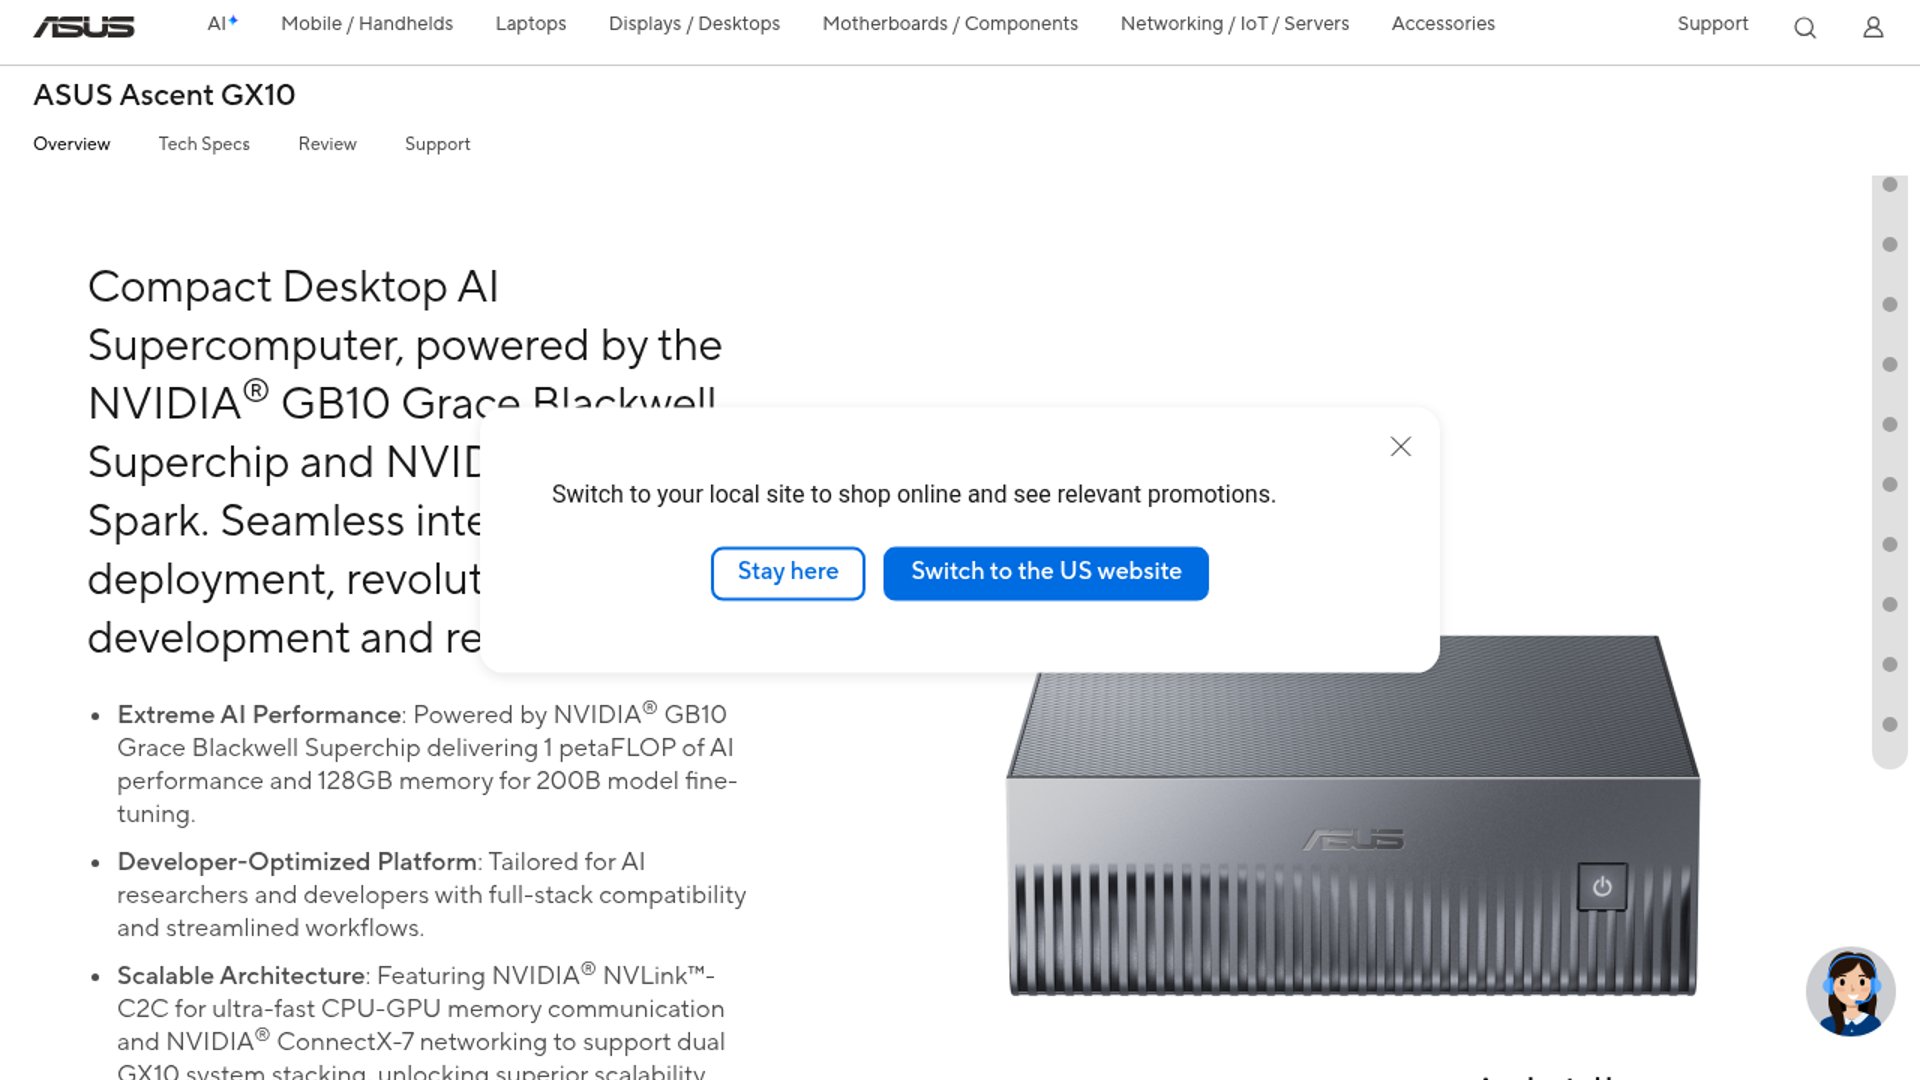Select the fifth page navigation dot

[x=1890, y=425]
